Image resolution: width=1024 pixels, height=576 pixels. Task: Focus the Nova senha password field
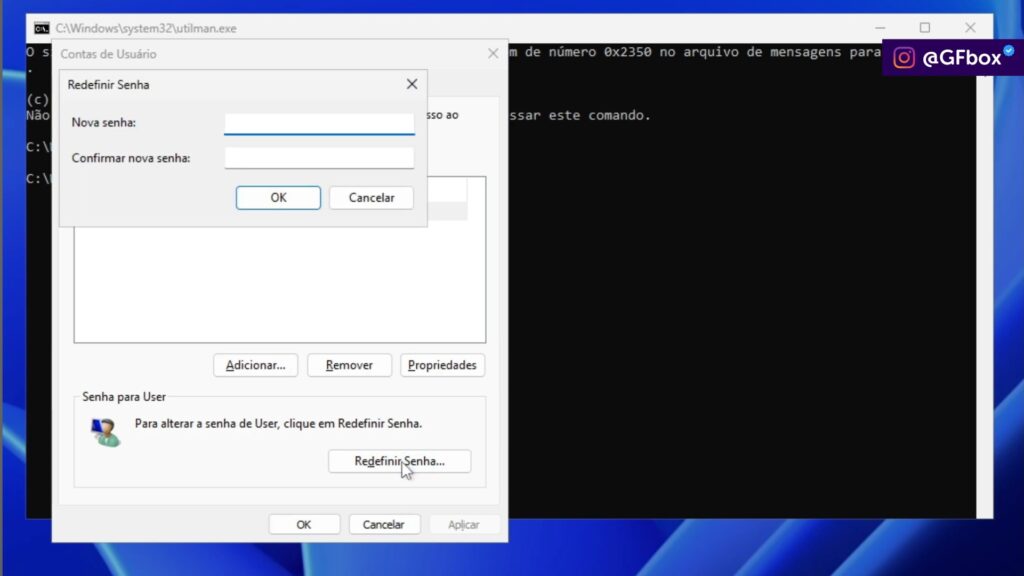tap(319, 123)
